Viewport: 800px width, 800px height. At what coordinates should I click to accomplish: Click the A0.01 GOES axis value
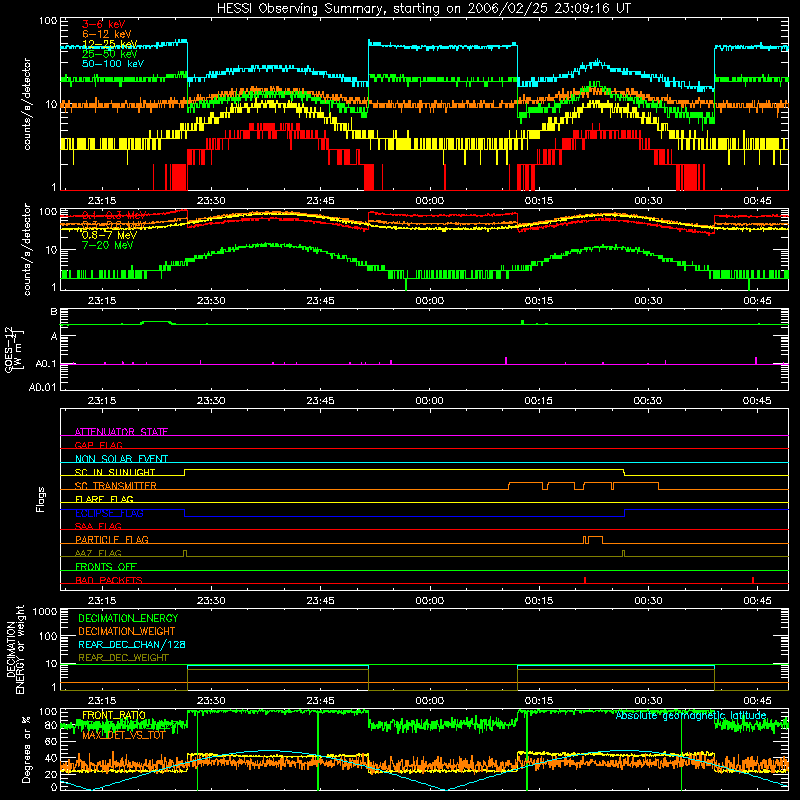click(x=42, y=387)
